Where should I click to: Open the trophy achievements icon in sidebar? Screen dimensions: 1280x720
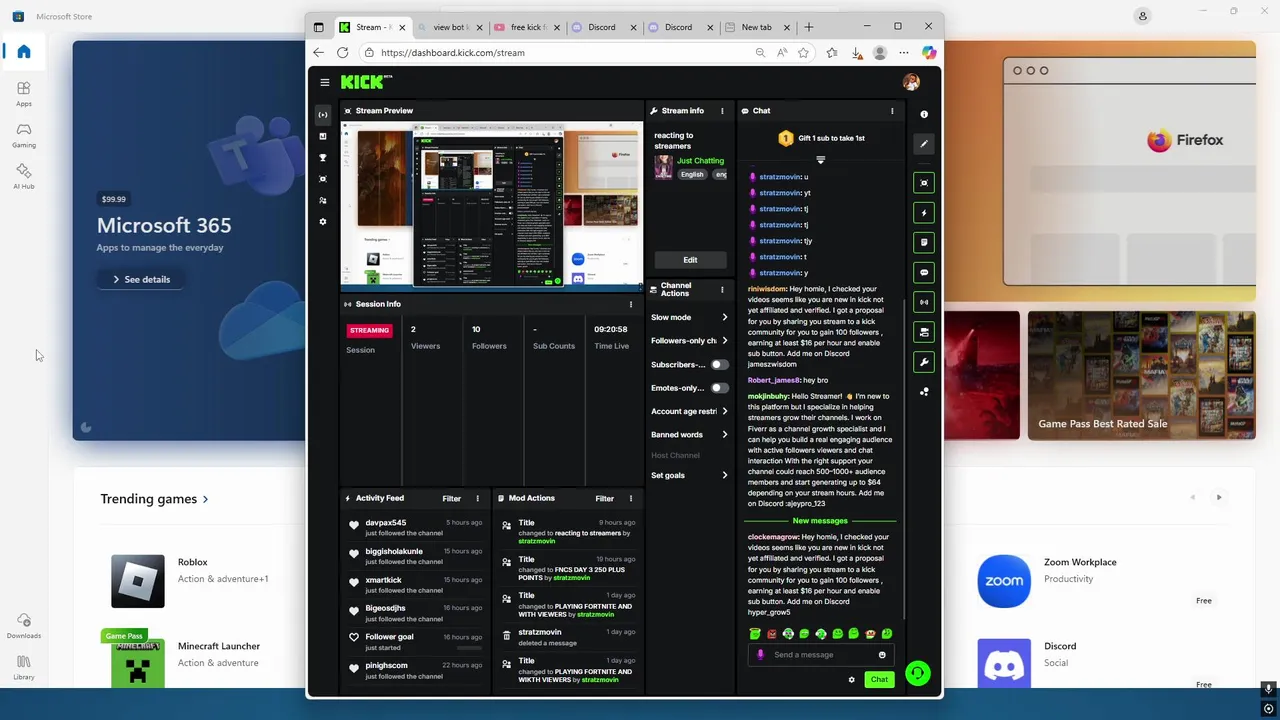click(322, 158)
